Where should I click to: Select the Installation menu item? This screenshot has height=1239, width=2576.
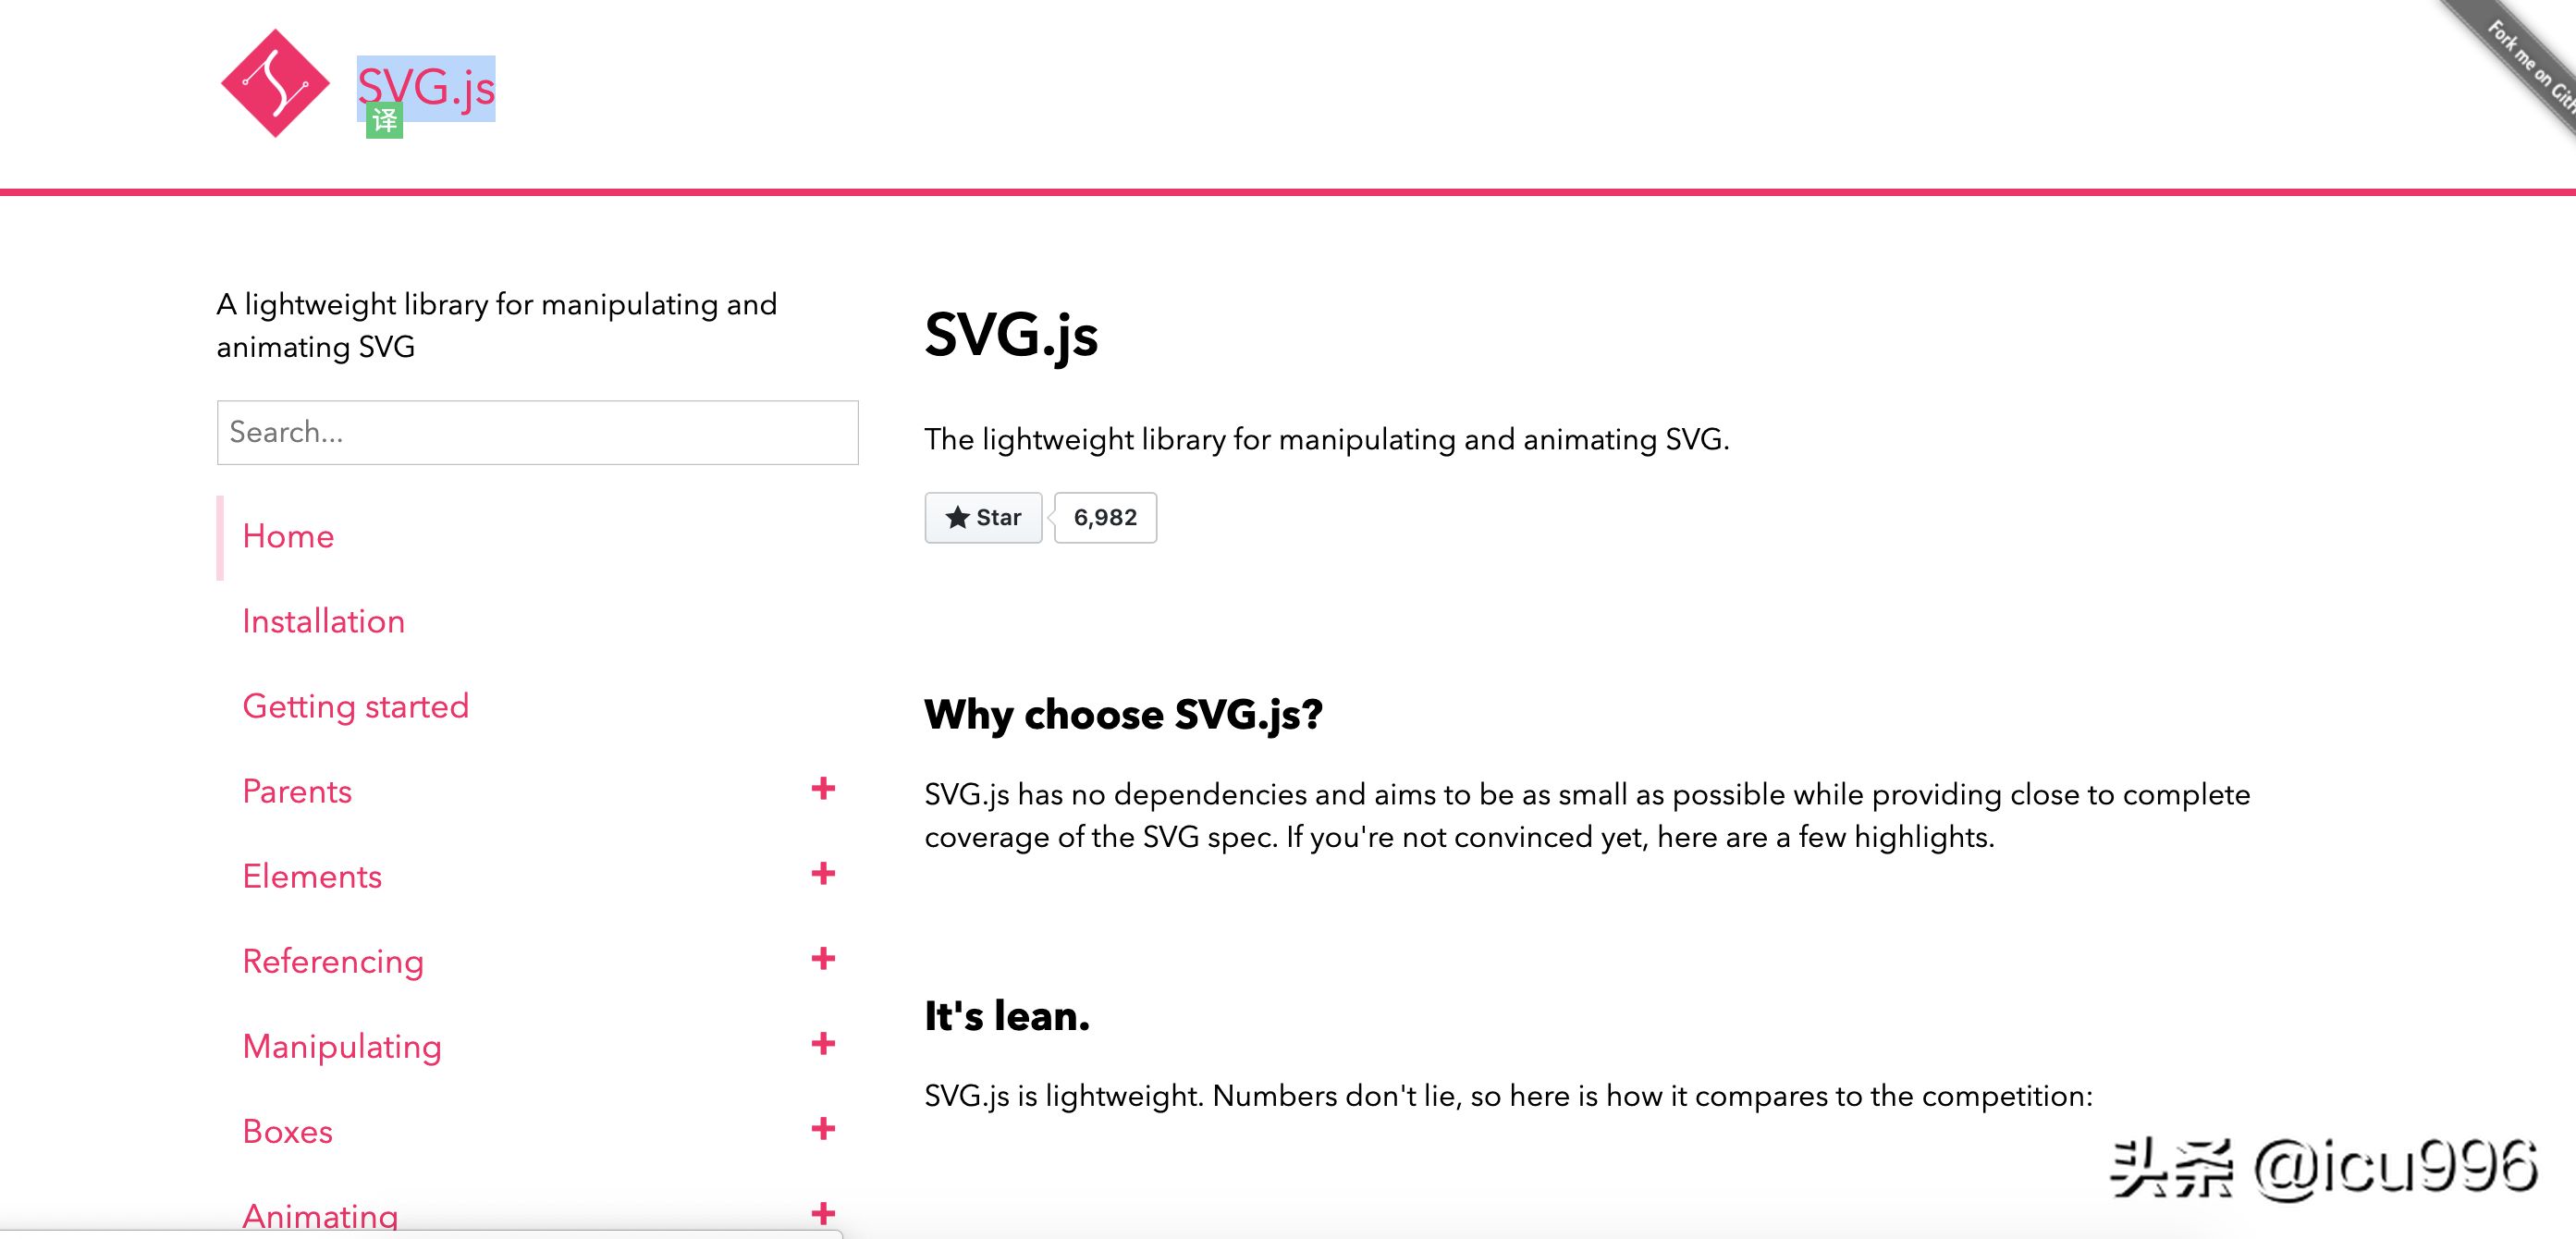324,621
